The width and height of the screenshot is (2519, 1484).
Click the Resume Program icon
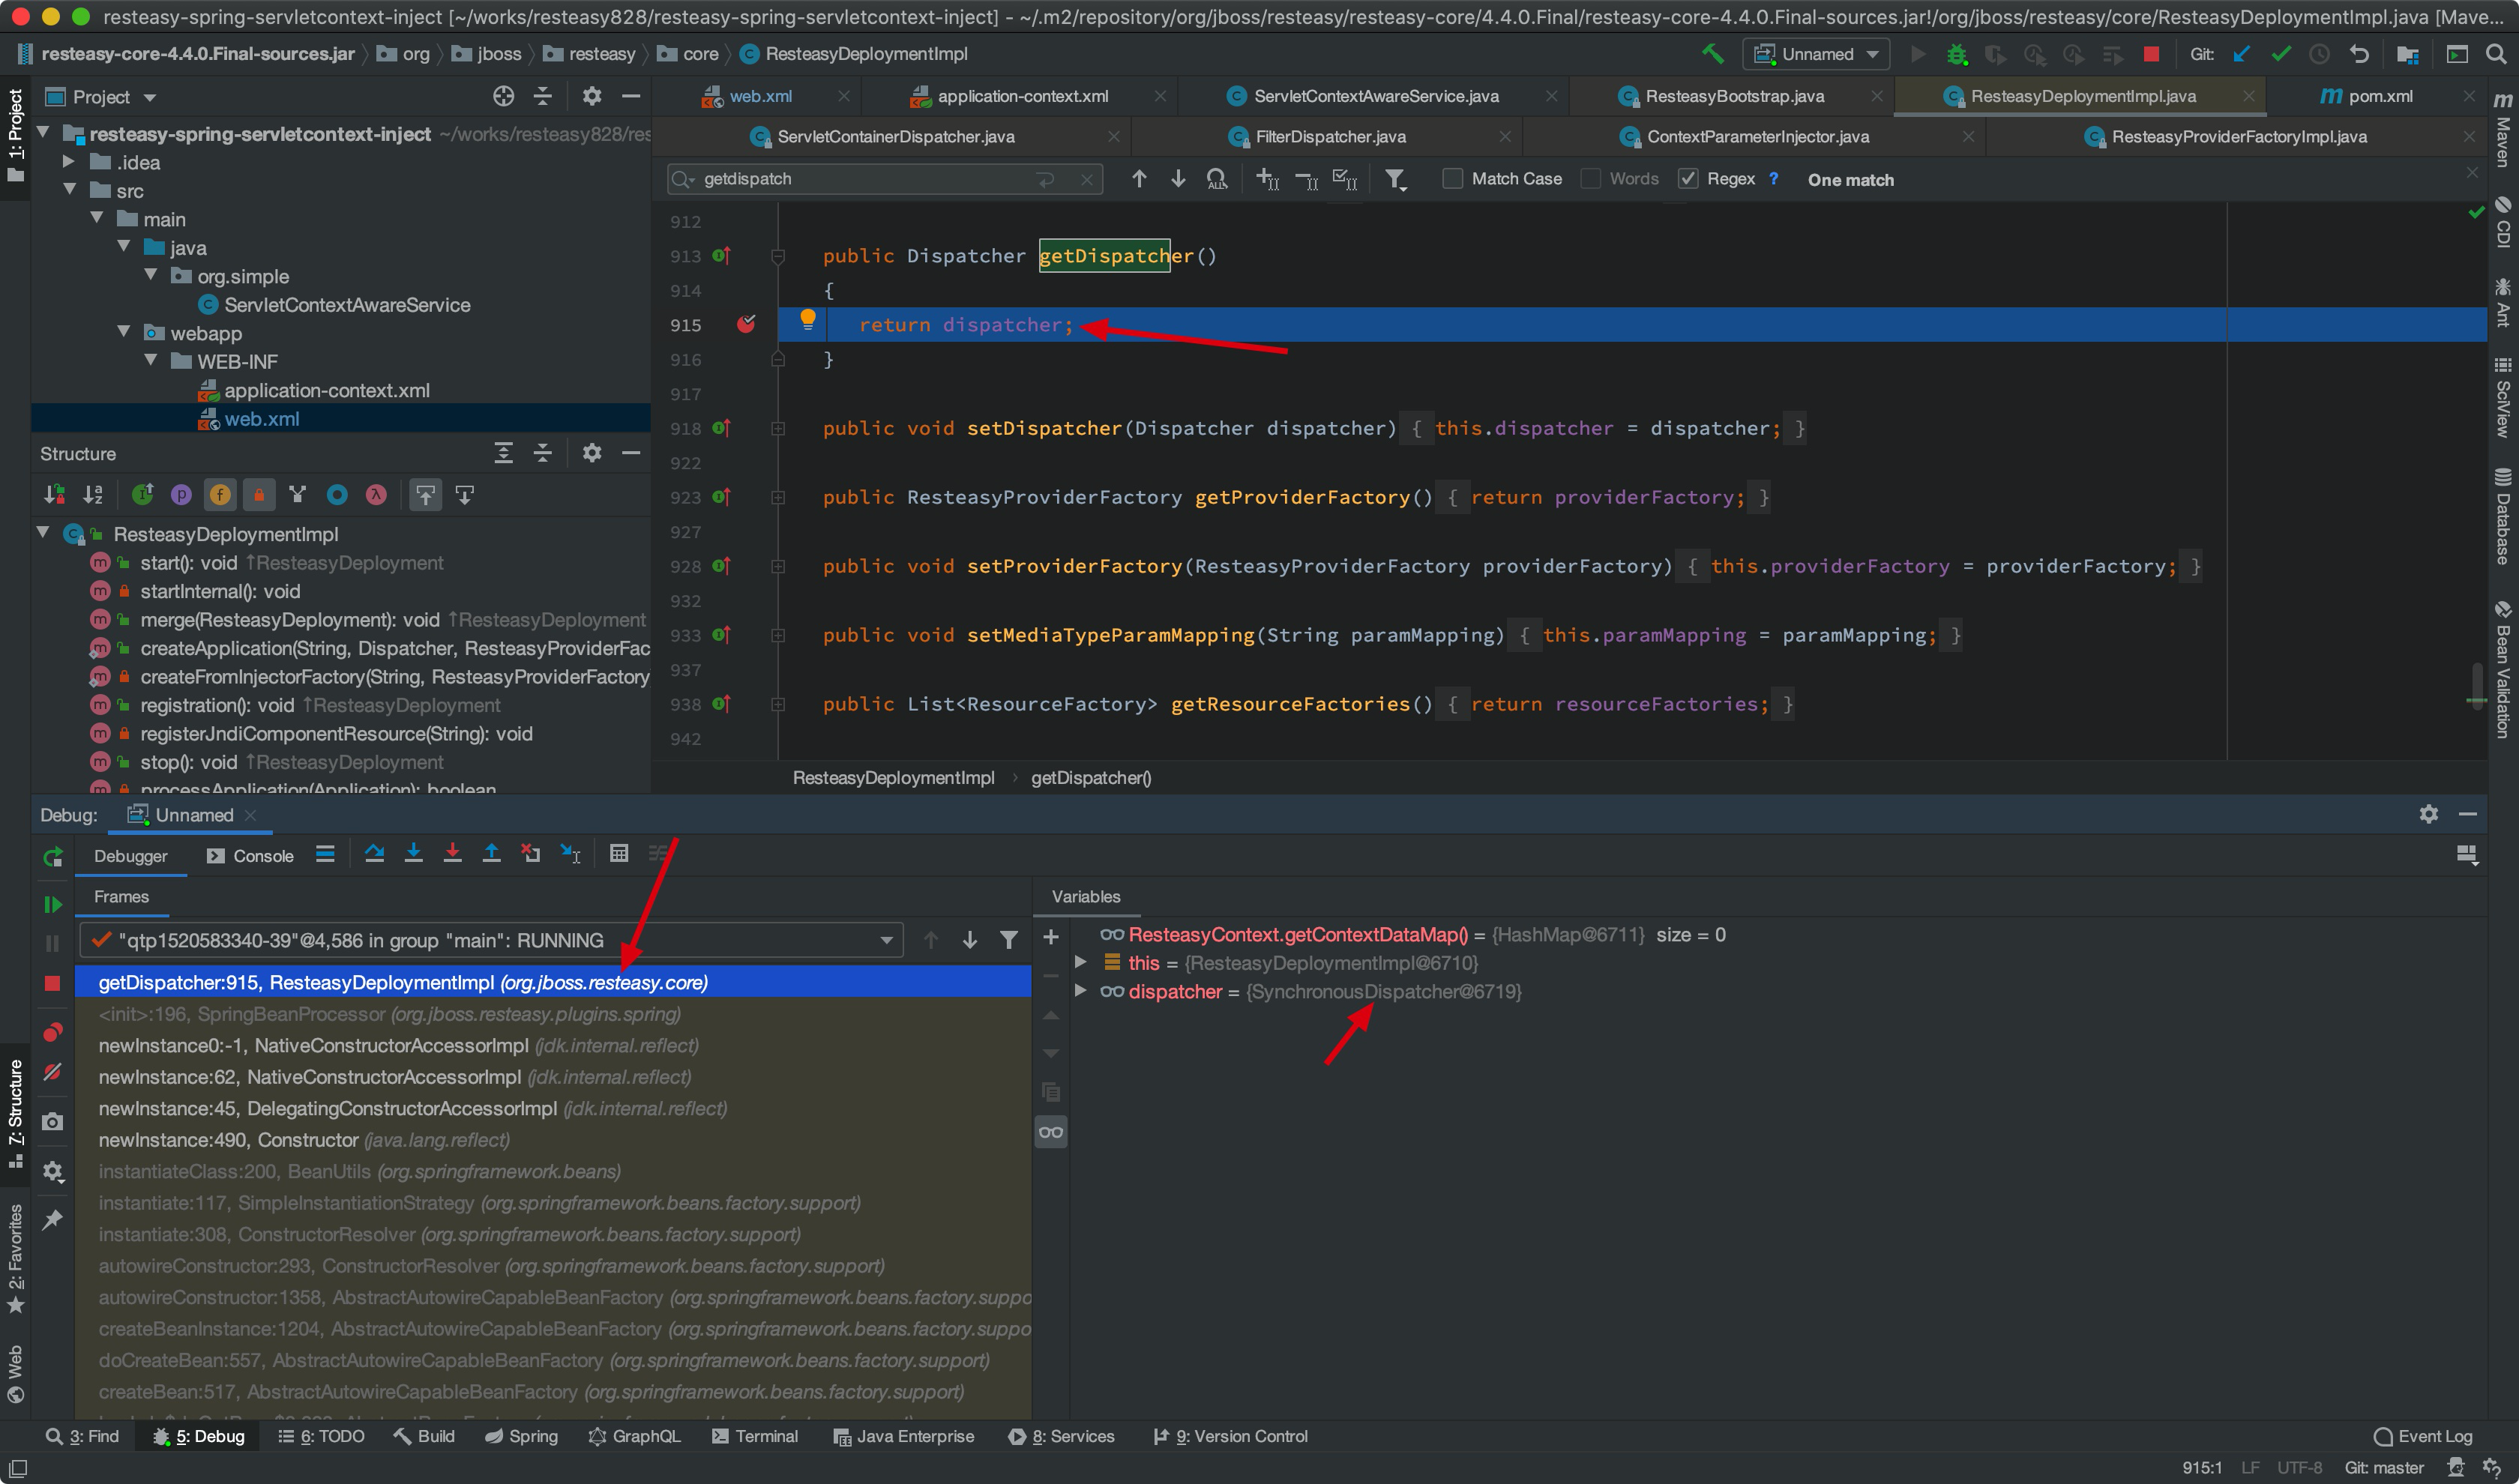[53, 905]
